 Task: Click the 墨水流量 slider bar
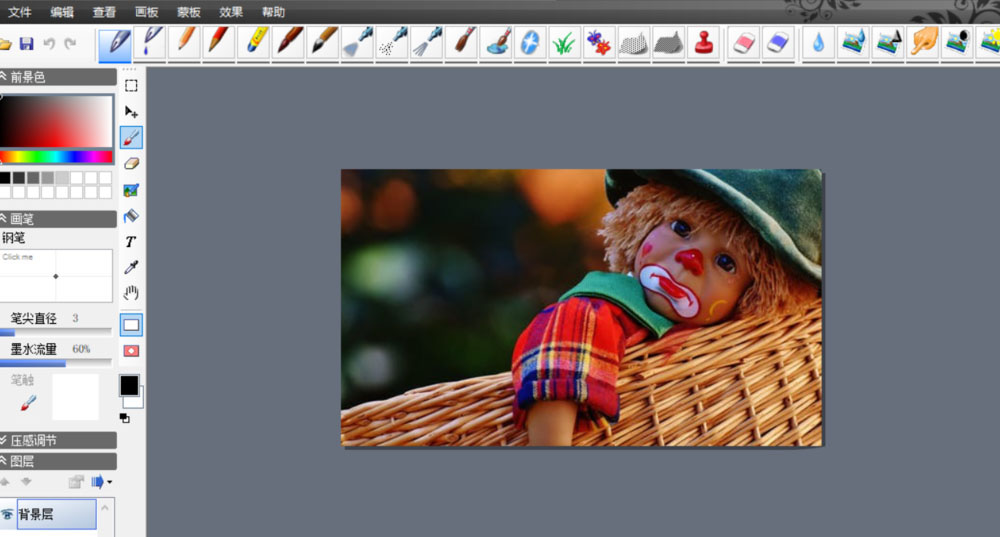[x=56, y=363]
